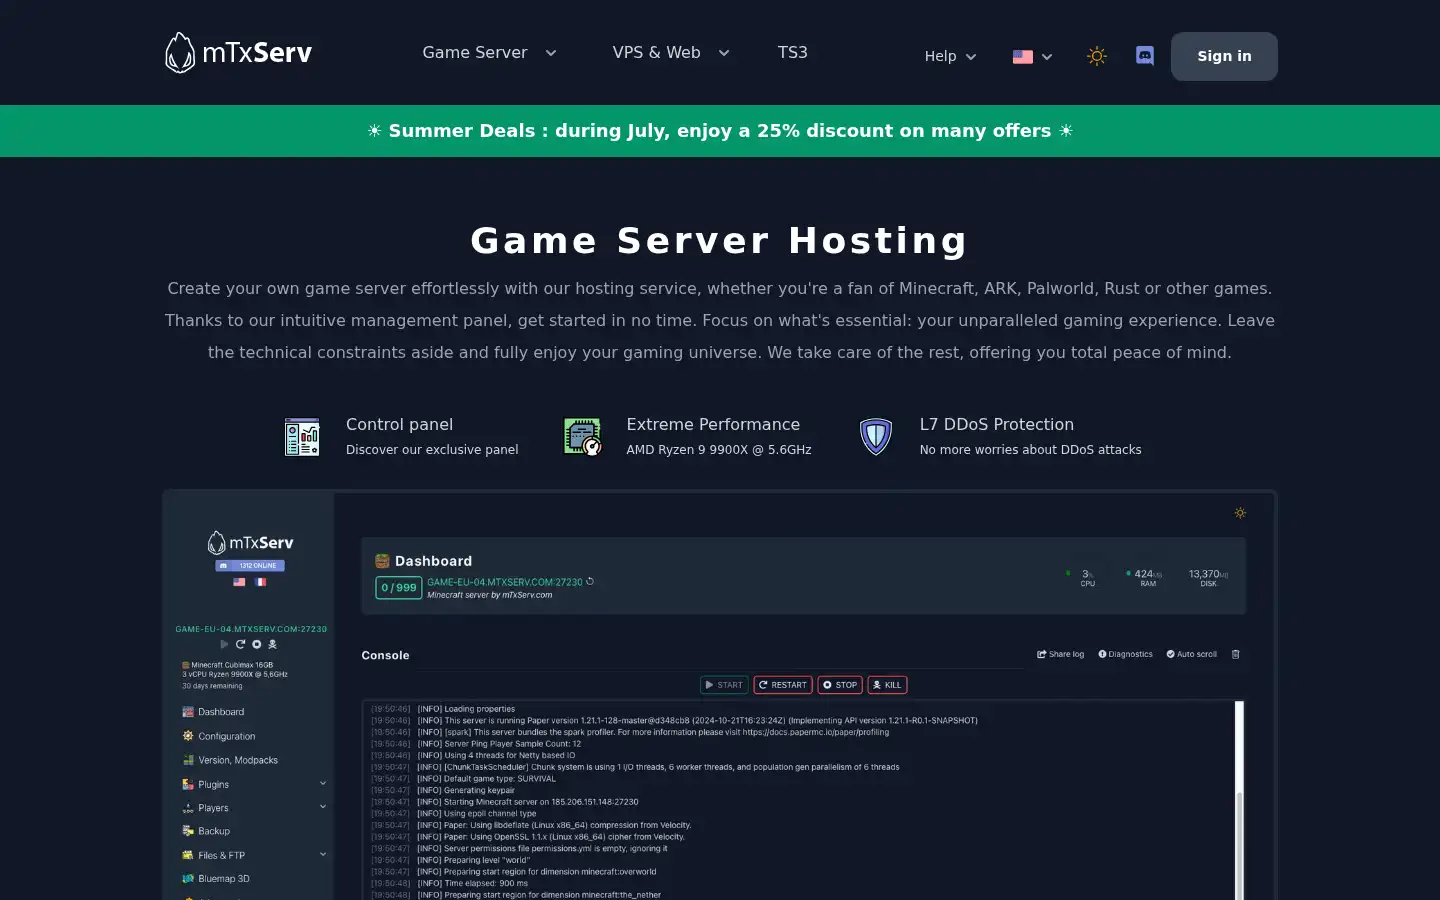Image resolution: width=1440 pixels, height=900 pixels.
Task: Expand the Files & FTP sidebar chevron
Action: coord(323,854)
